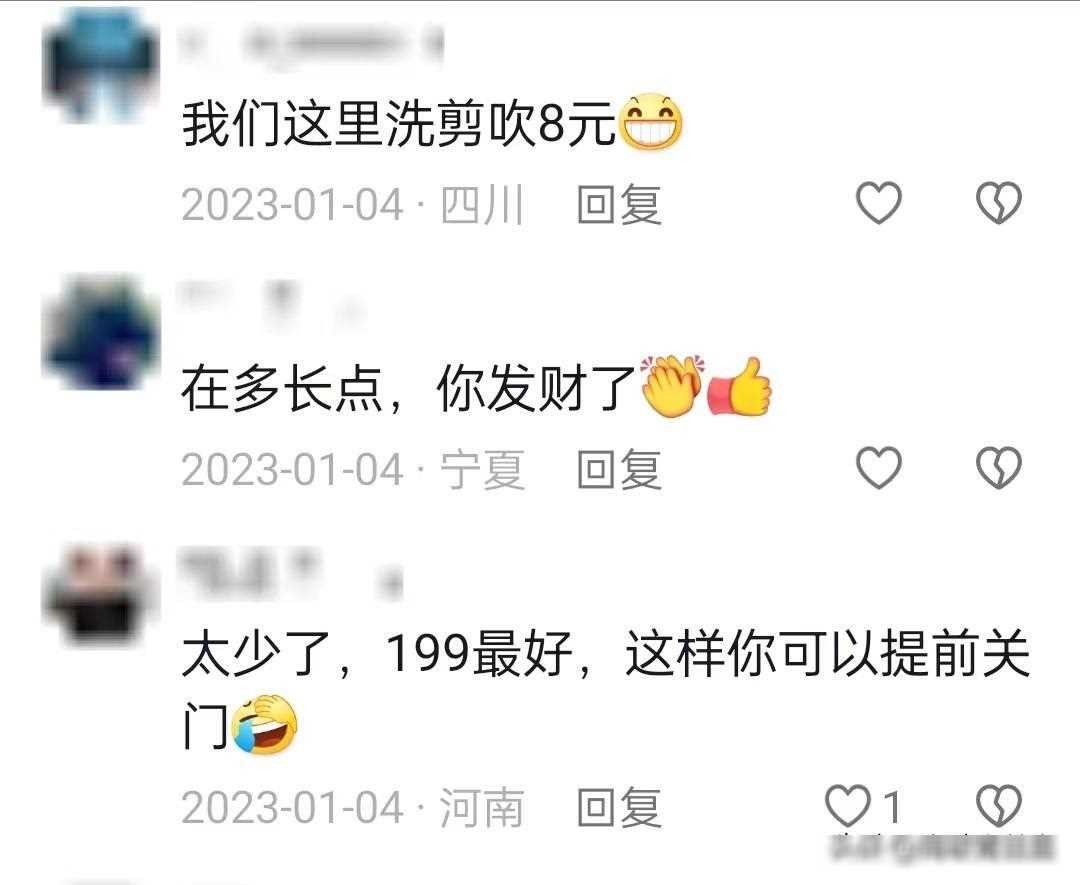Select the comment text 在多长点，你发财了
The image size is (1080, 885).
tap(408, 389)
